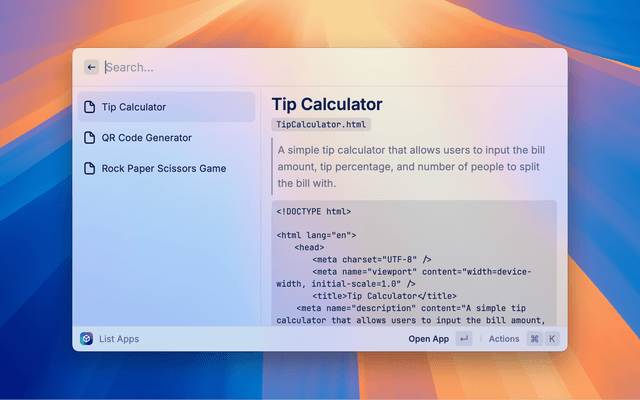The width and height of the screenshot is (640, 400).
Task: Click the Rock Paper Scissors document icon
Action: coord(90,168)
